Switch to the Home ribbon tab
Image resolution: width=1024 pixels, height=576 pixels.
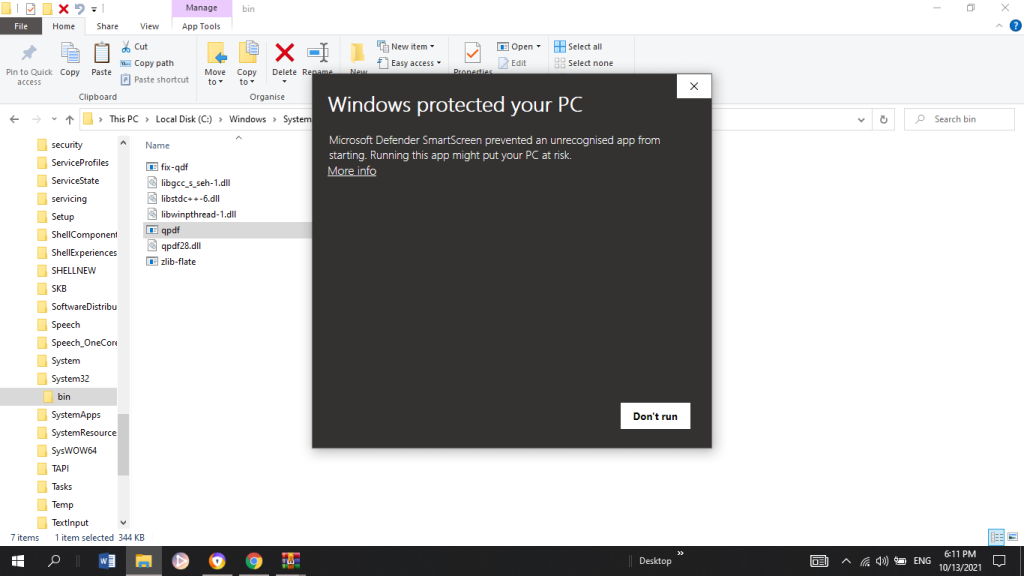pyautogui.click(x=63, y=26)
